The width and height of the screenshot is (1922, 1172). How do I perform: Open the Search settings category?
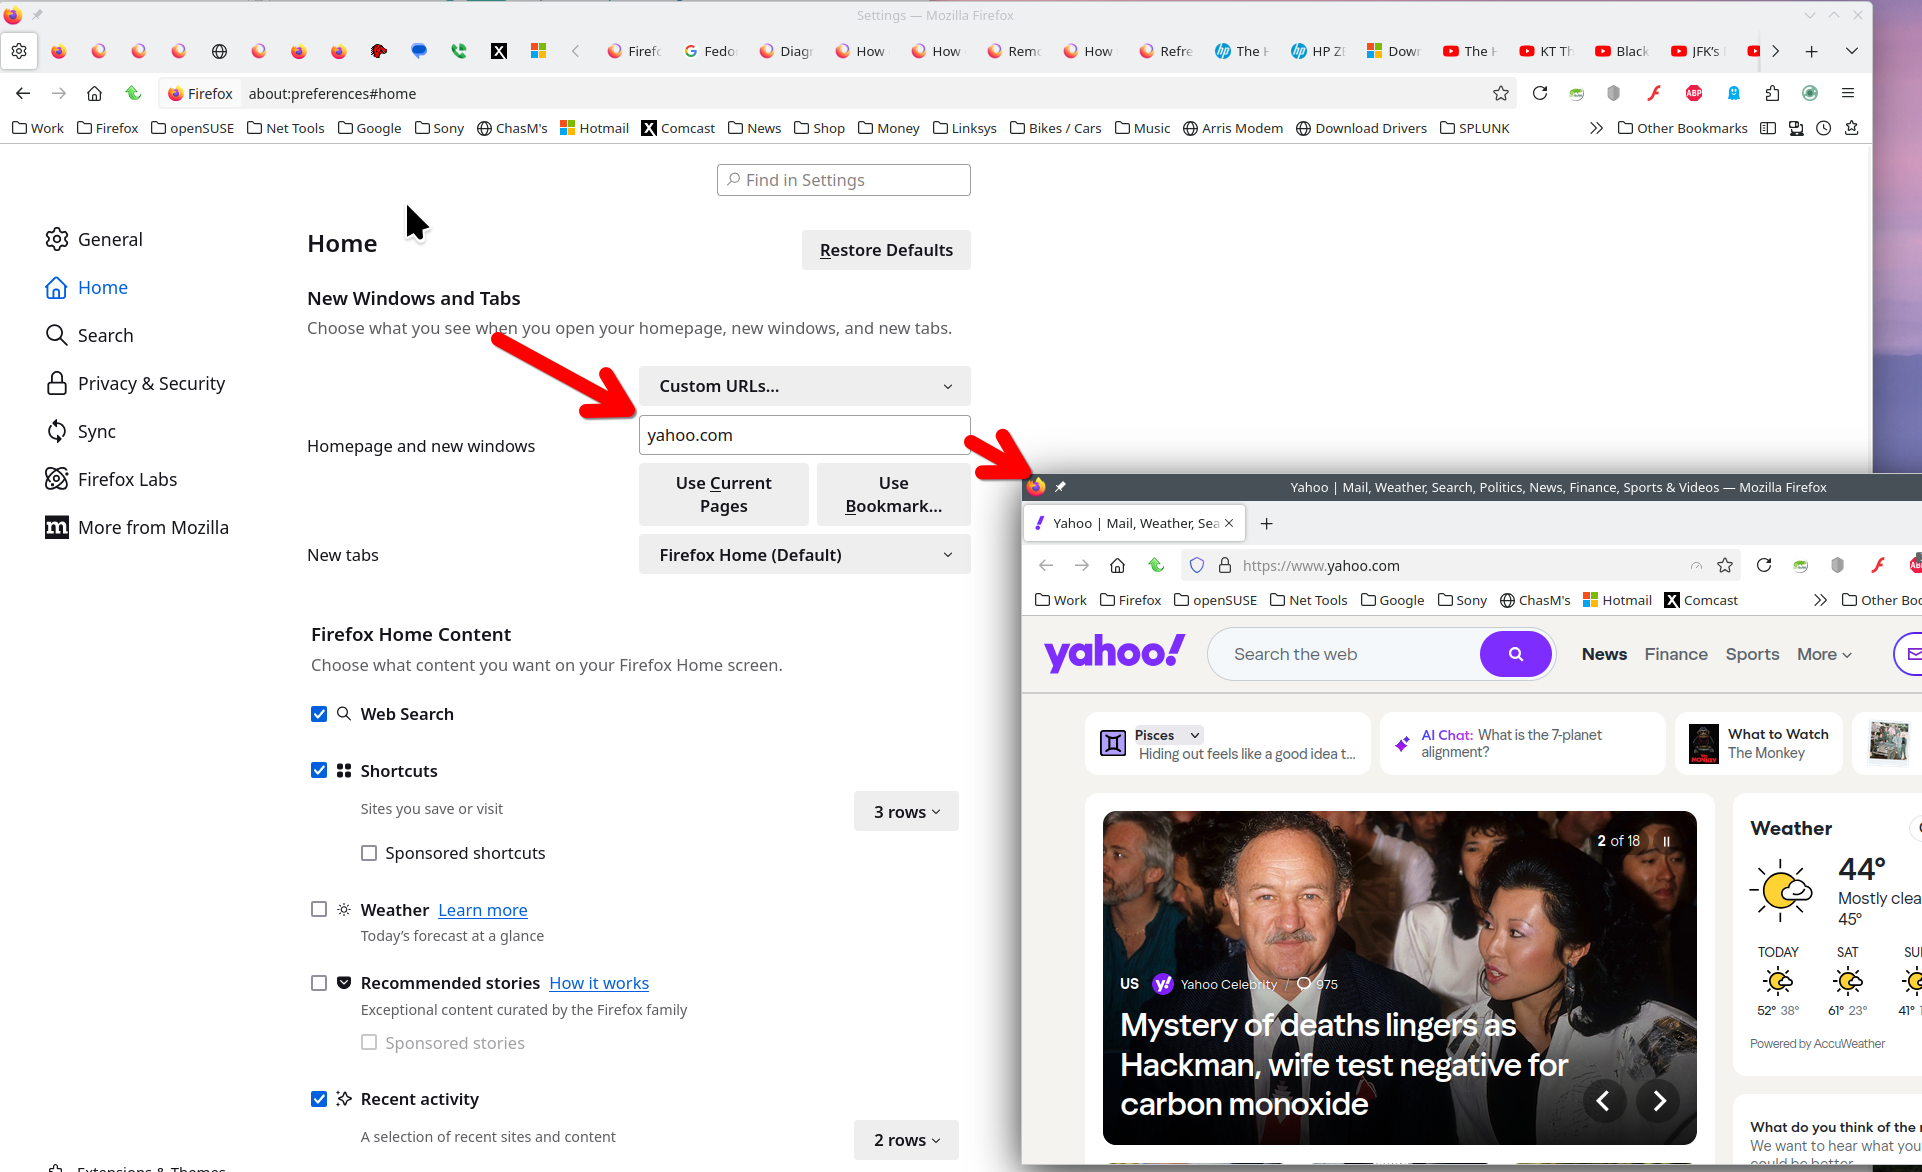(89, 335)
